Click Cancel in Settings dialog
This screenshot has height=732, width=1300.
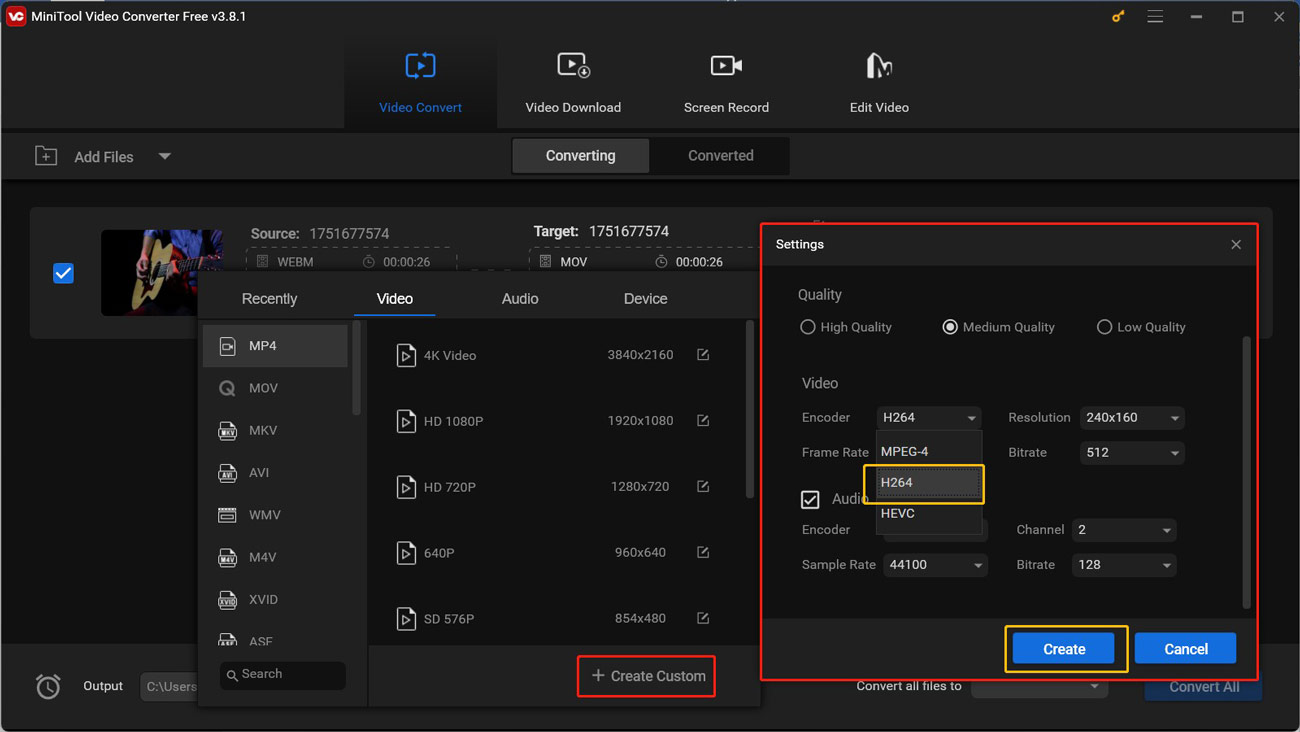(1186, 649)
